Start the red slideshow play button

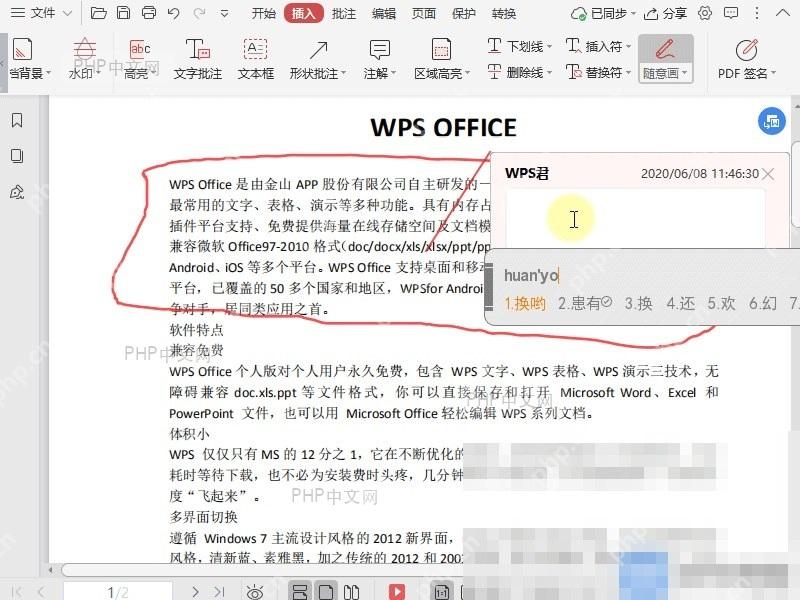(397, 592)
